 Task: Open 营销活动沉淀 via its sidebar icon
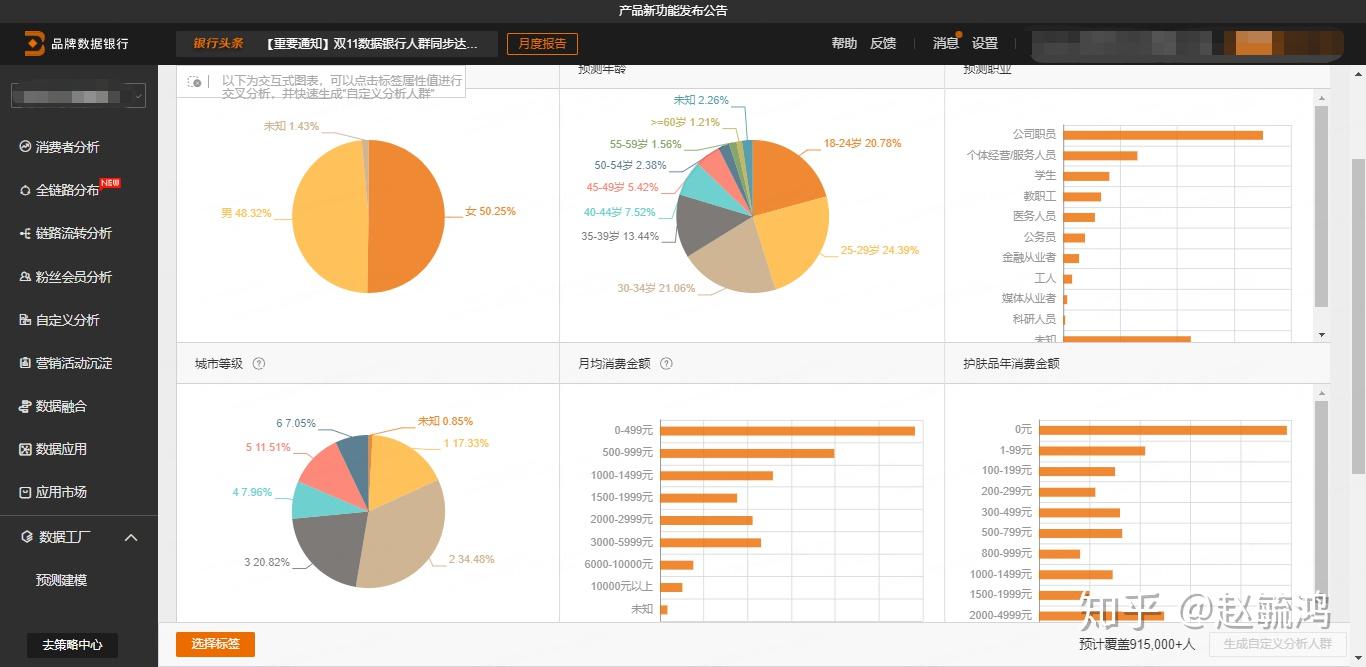click(x=26, y=363)
